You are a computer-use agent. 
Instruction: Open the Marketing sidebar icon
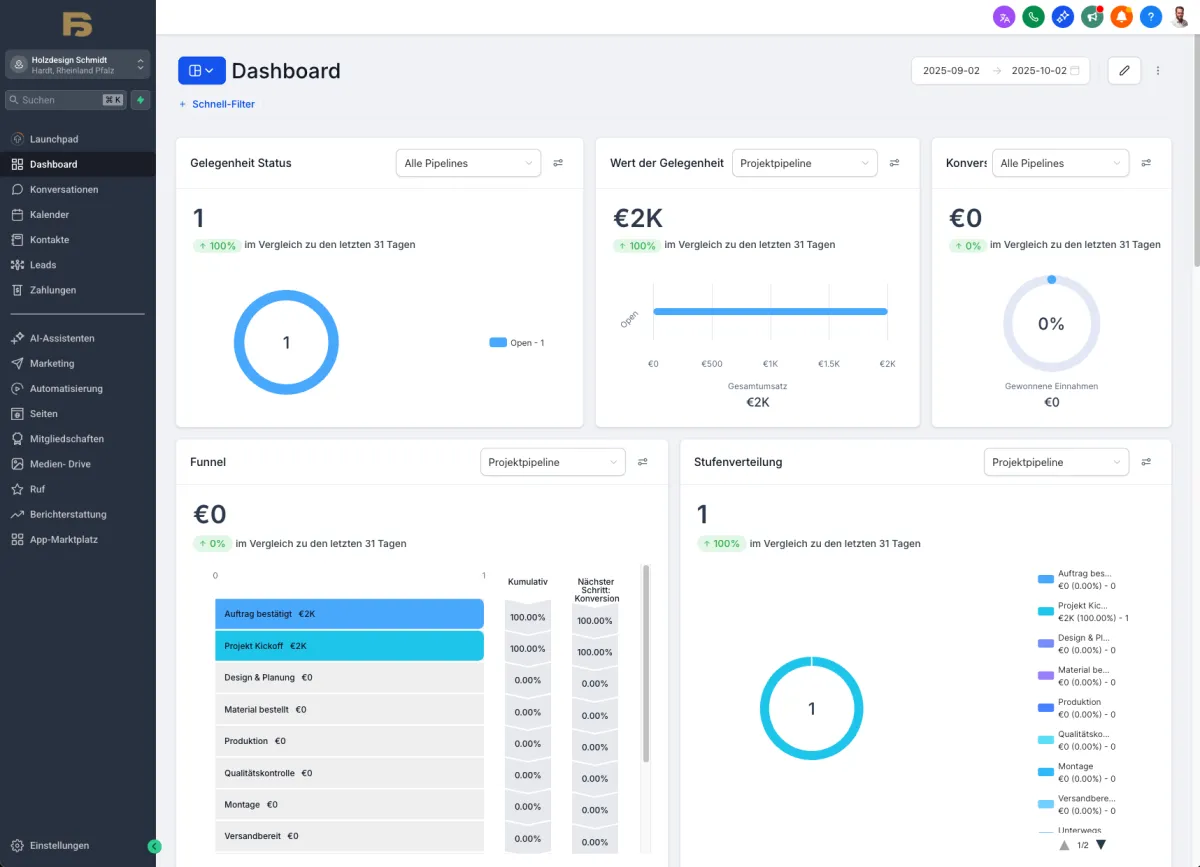tap(18, 363)
